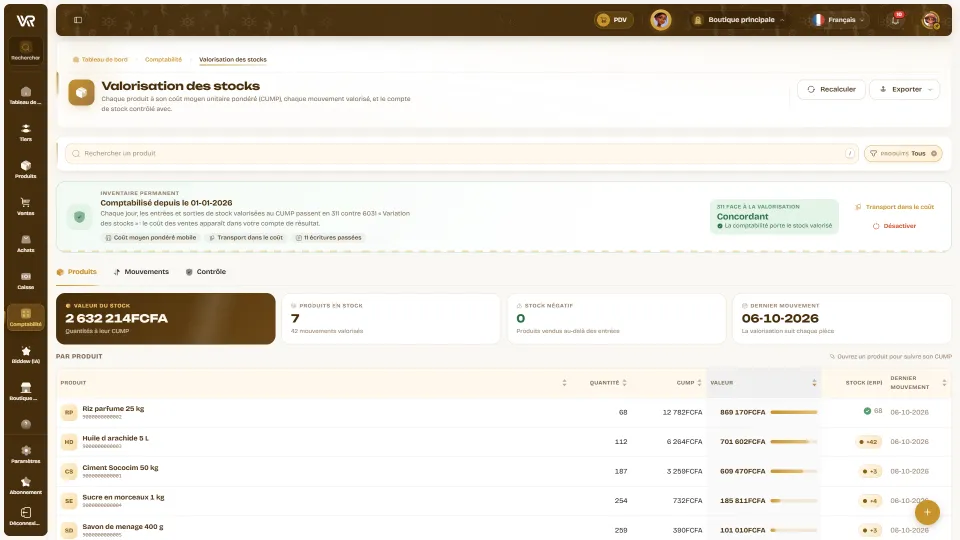Open the Français language dropdown
The image size is (960, 540).
[x=838, y=20]
